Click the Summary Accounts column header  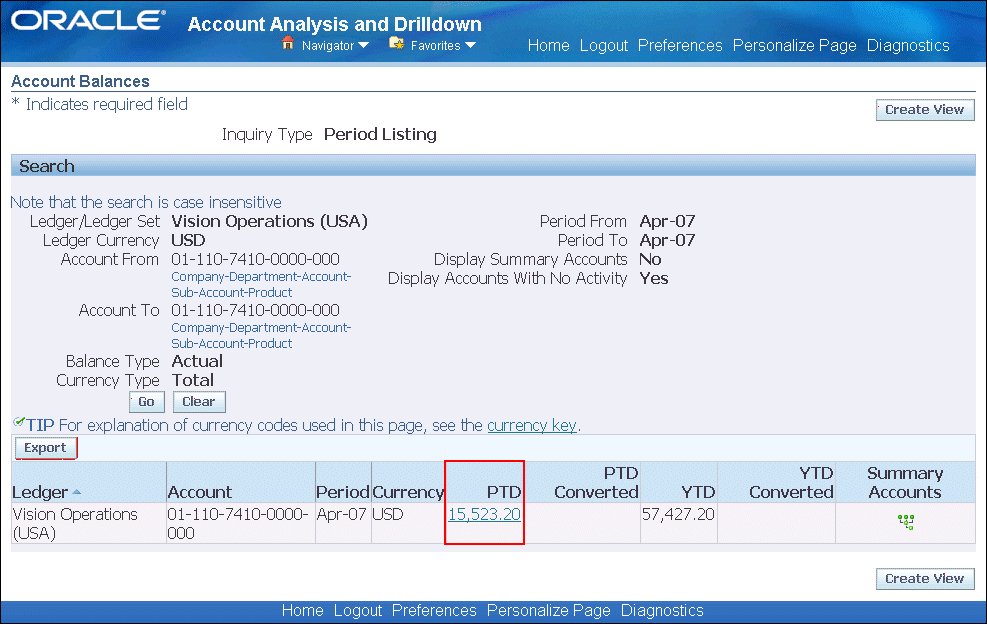pyautogui.click(x=905, y=482)
